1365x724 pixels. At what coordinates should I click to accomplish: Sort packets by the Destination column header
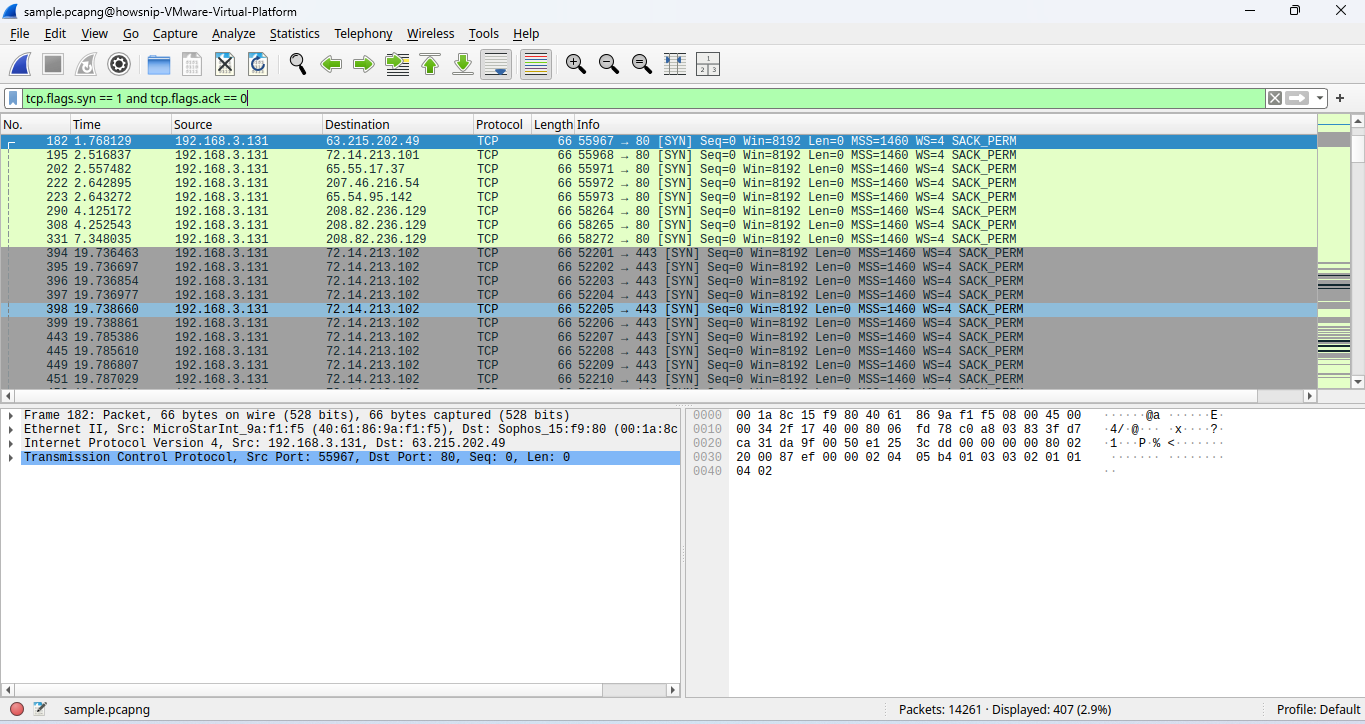pyautogui.click(x=398, y=125)
